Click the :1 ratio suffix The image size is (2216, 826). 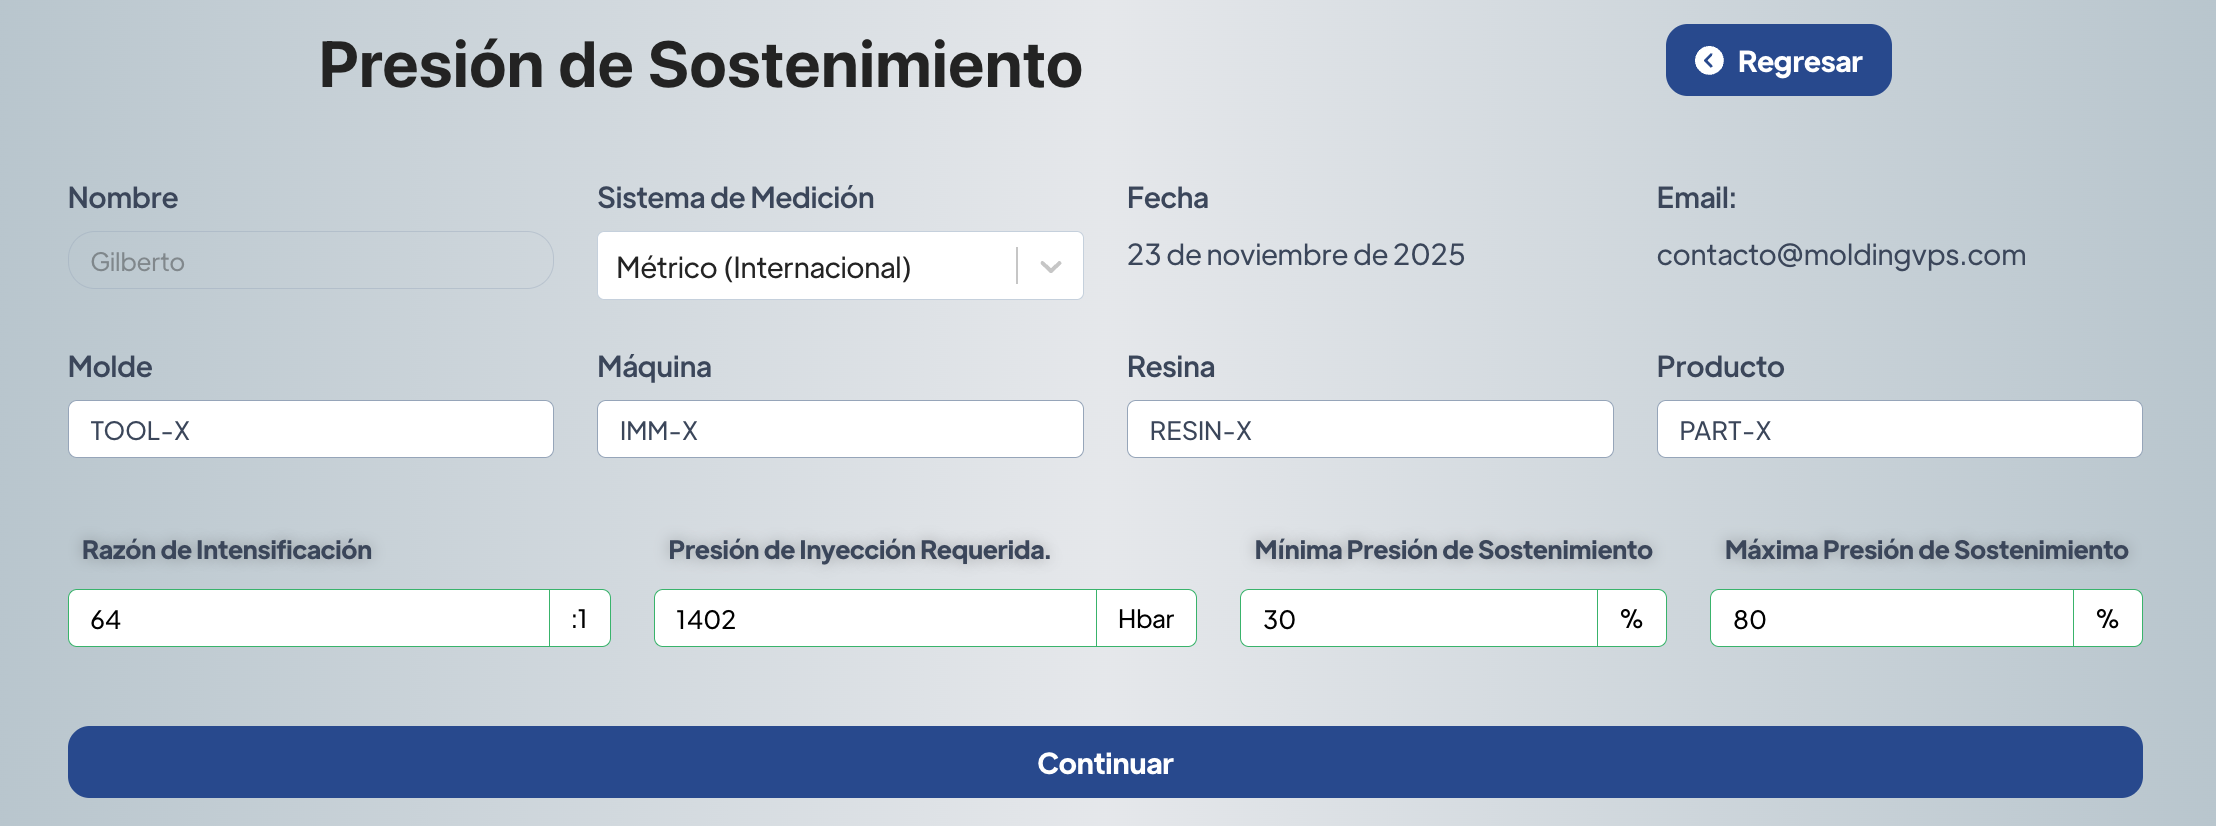click(x=579, y=619)
